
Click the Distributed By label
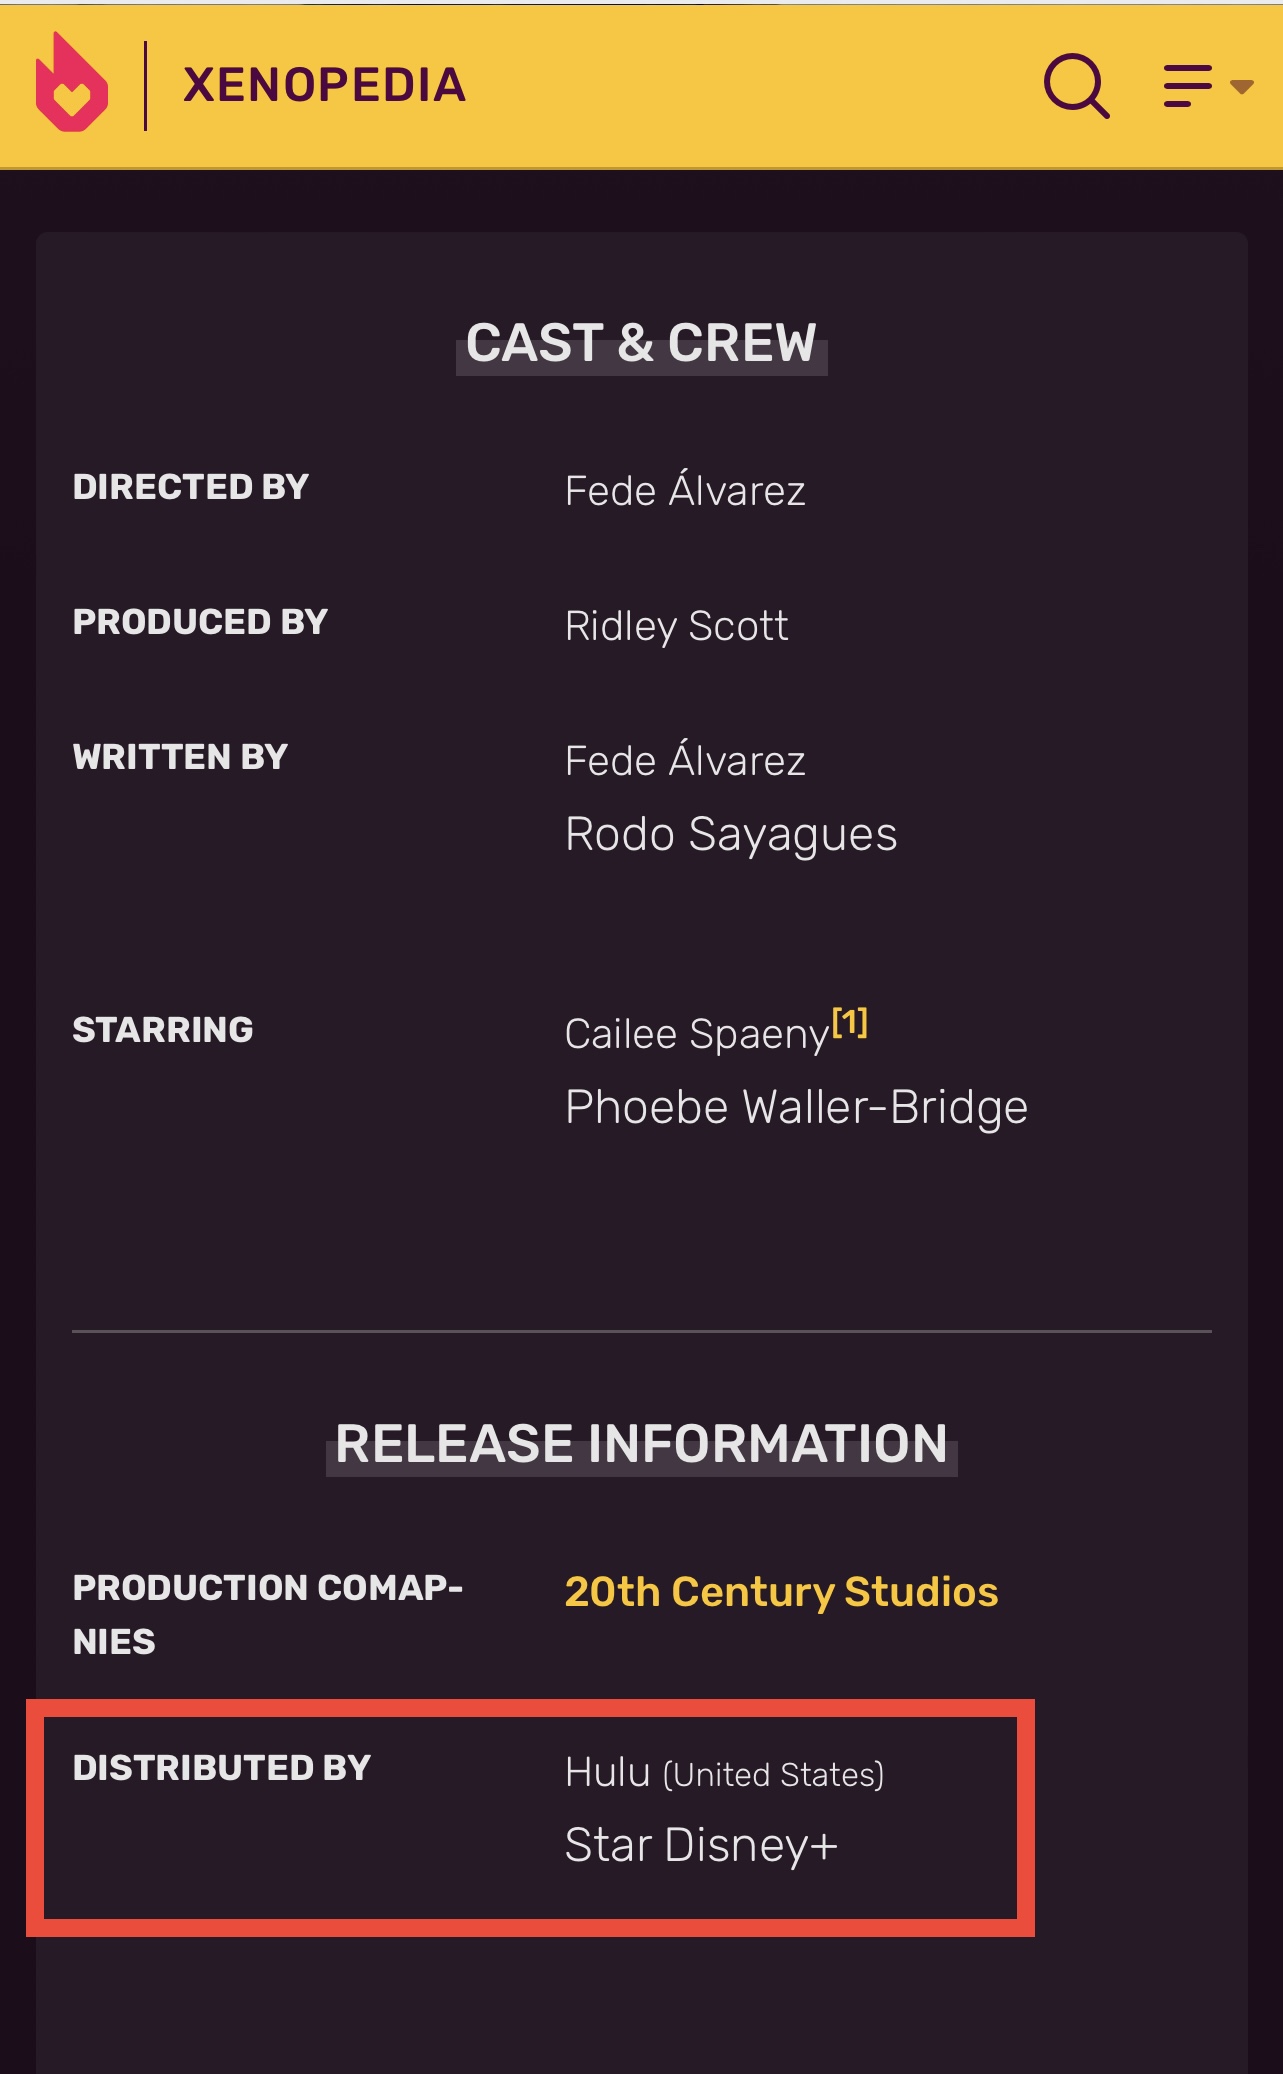coord(222,1768)
